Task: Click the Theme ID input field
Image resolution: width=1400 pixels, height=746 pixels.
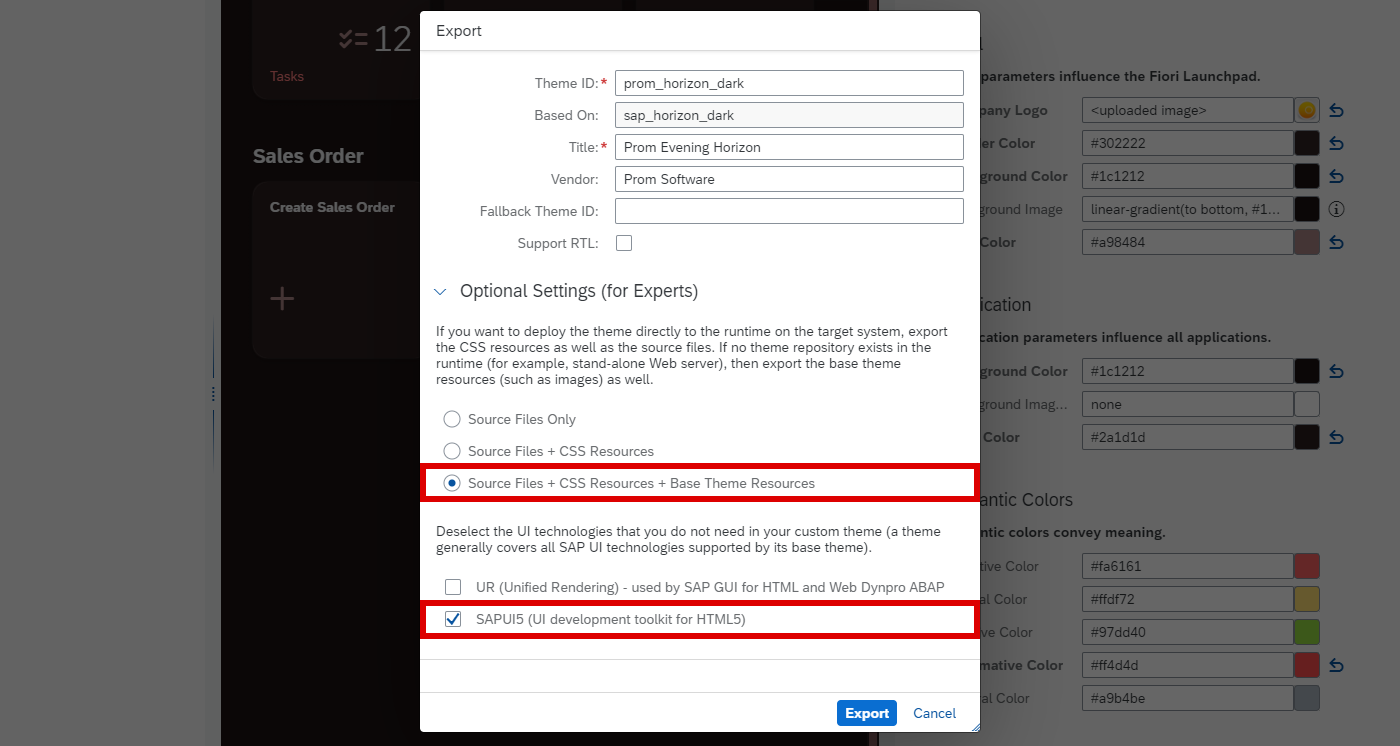Action: 789,83
